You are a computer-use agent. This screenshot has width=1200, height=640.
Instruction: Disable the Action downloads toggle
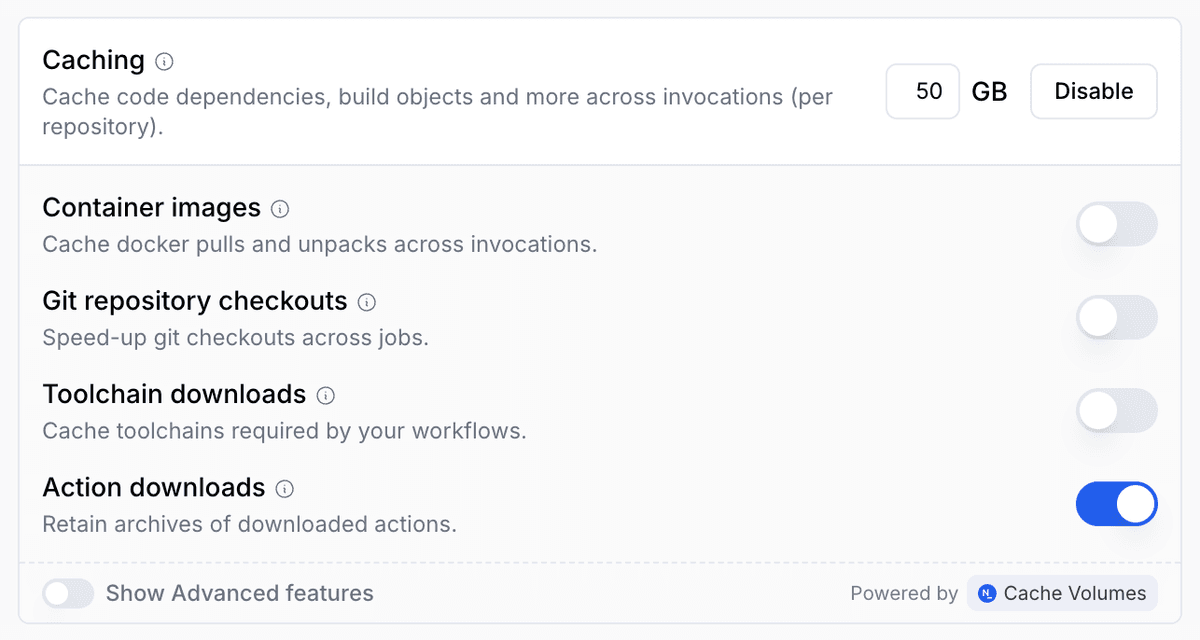click(1116, 504)
